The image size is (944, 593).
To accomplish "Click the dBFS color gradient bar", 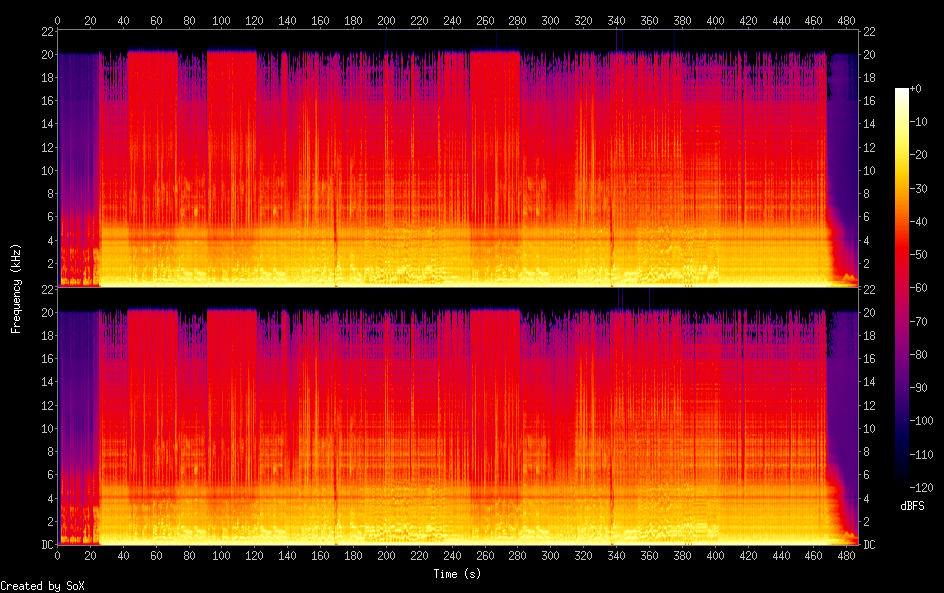I will (902, 287).
